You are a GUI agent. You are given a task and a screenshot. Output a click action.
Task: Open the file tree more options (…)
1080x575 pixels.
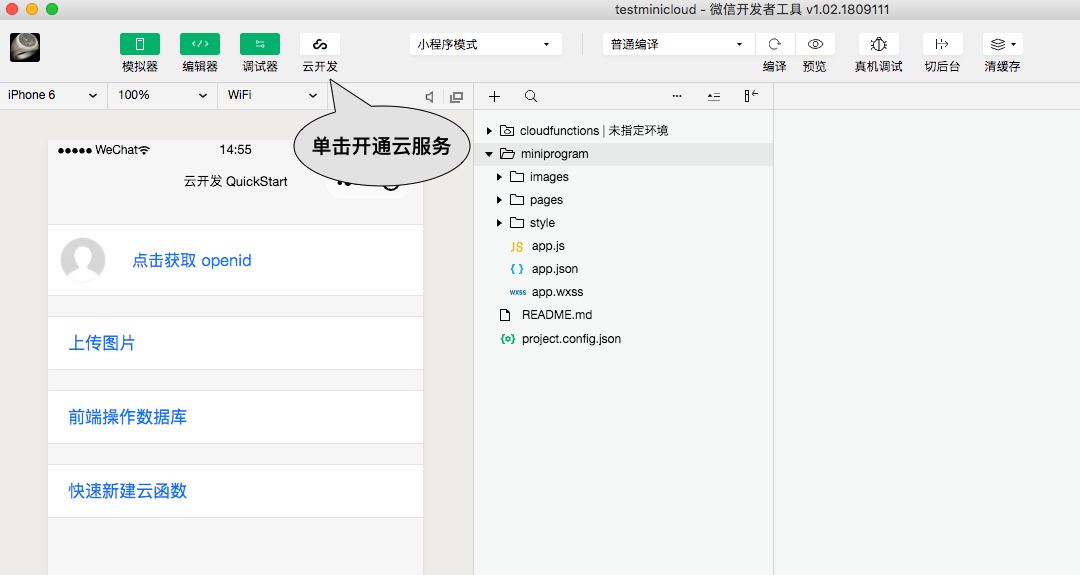(x=677, y=96)
